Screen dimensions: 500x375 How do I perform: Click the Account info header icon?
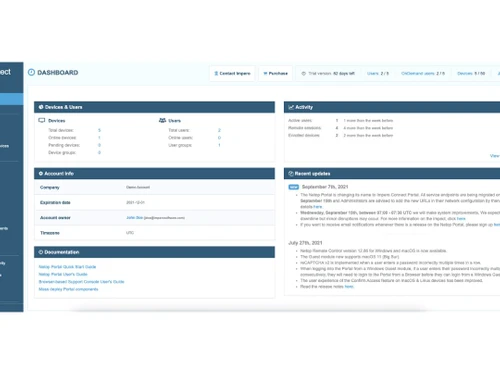(41, 173)
